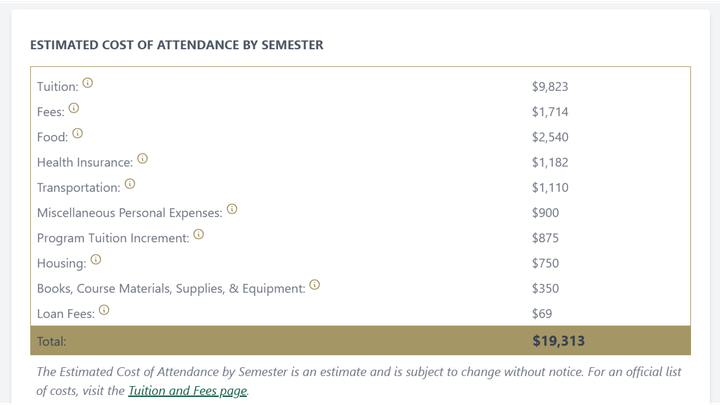
Task: Click the $9,823 tuition amount
Action: 550,87
